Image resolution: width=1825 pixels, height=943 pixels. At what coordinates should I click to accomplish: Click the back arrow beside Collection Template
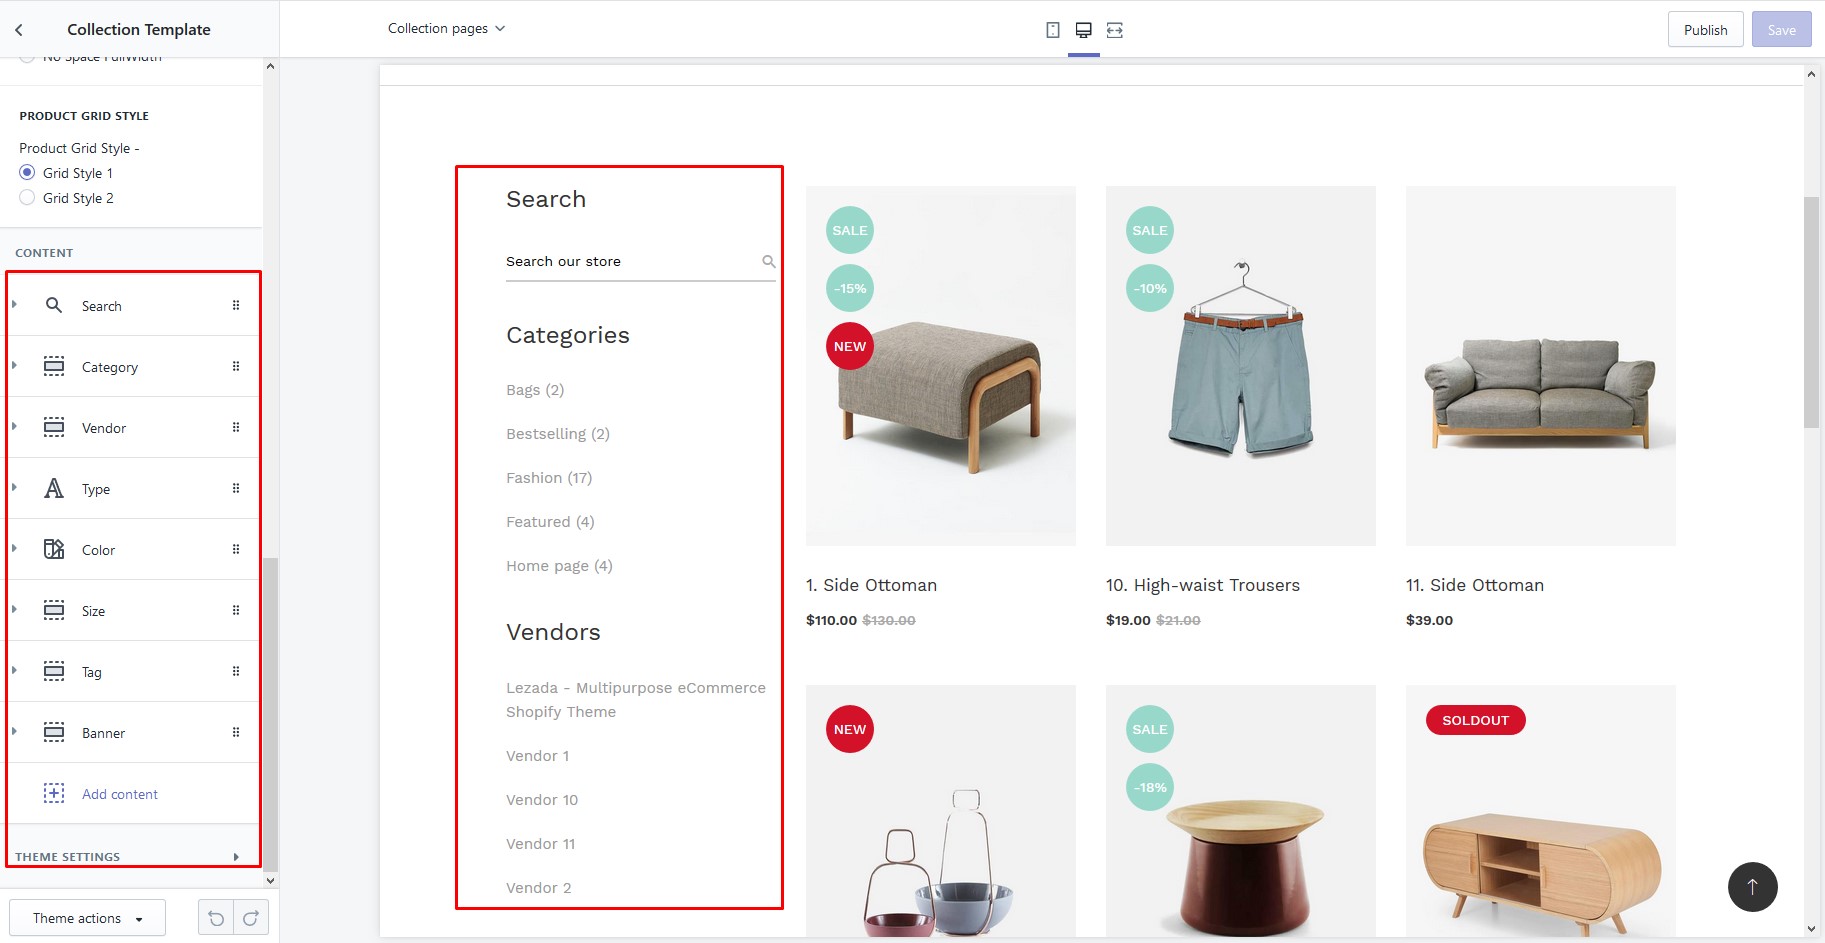(19, 30)
